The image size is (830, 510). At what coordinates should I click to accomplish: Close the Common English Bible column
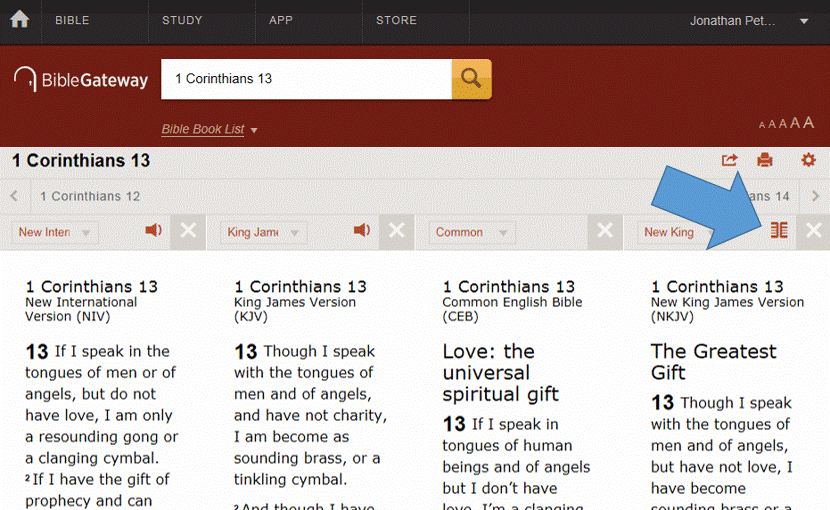[605, 232]
